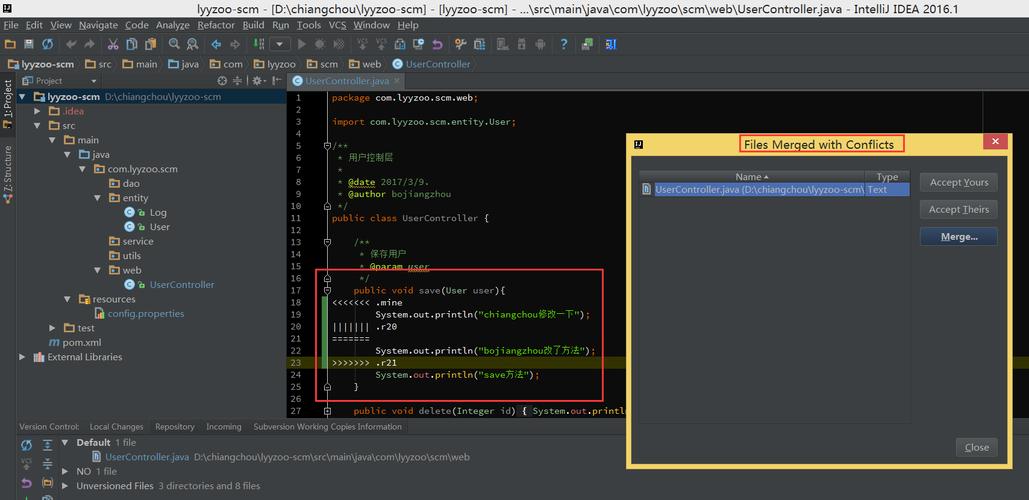This screenshot has height=500, width=1029.
Task: Select UserController.java row in conflicts list
Action: point(760,189)
